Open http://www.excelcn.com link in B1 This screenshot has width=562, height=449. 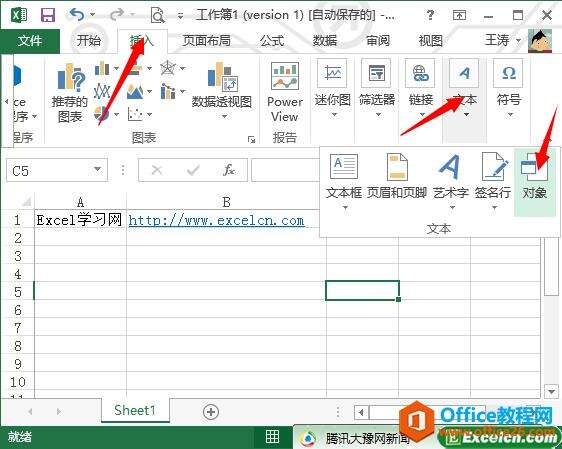(216, 220)
